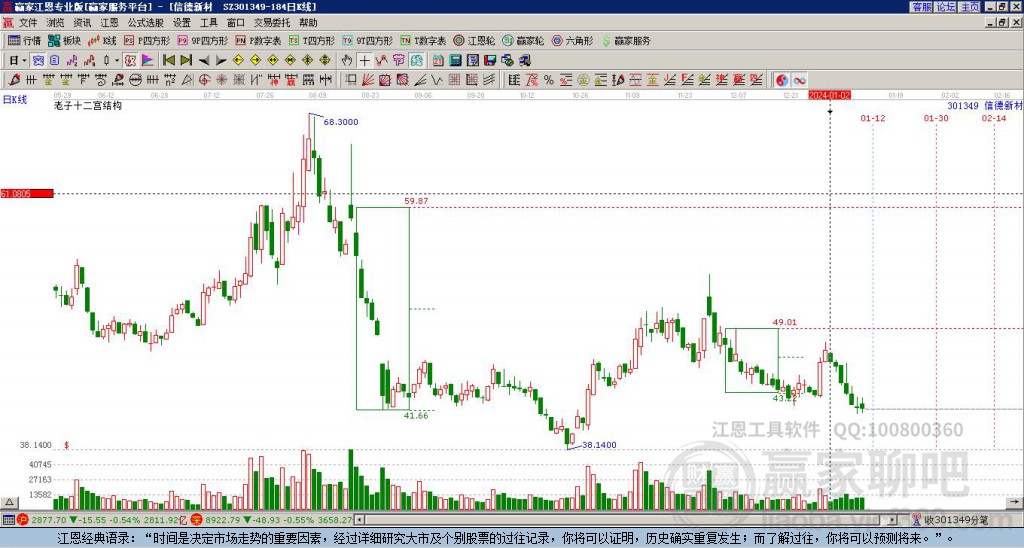Viewport: 1024px width, 548px height.
Task: Click the 68.3000 high price label
Action: coord(341,122)
